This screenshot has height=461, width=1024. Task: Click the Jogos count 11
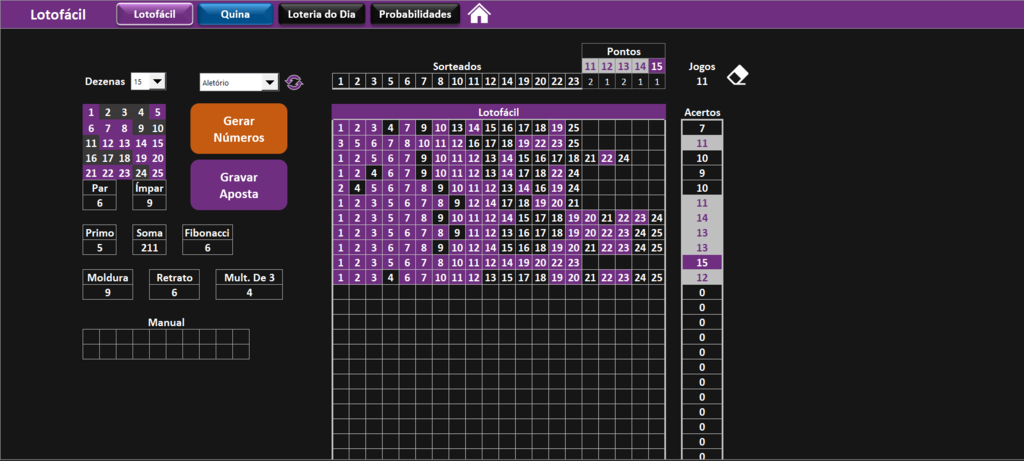pyautogui.click(x=702, y=82)
